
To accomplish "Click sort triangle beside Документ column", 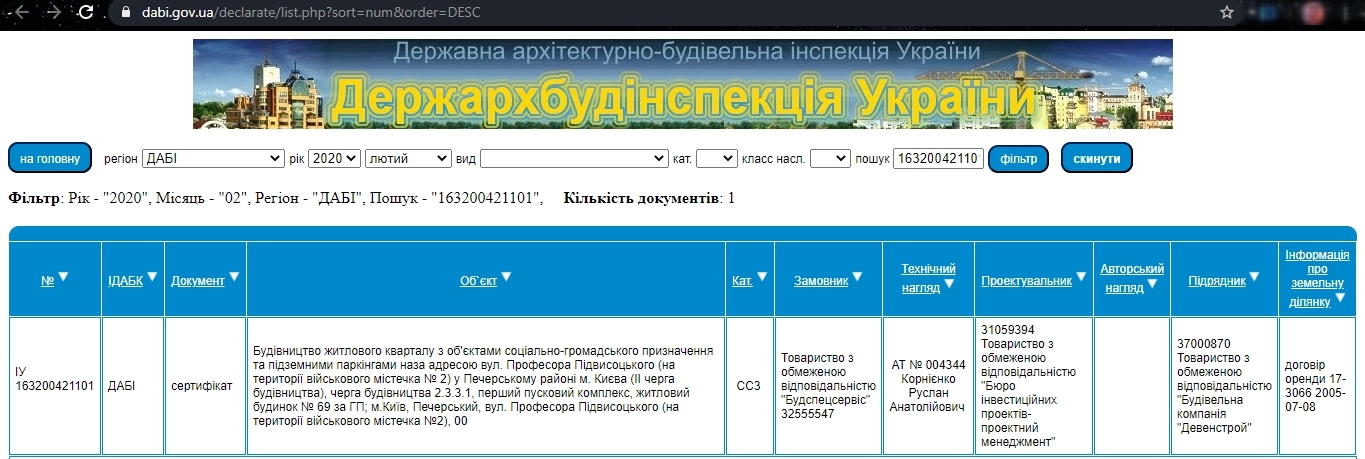I will 234,277.
